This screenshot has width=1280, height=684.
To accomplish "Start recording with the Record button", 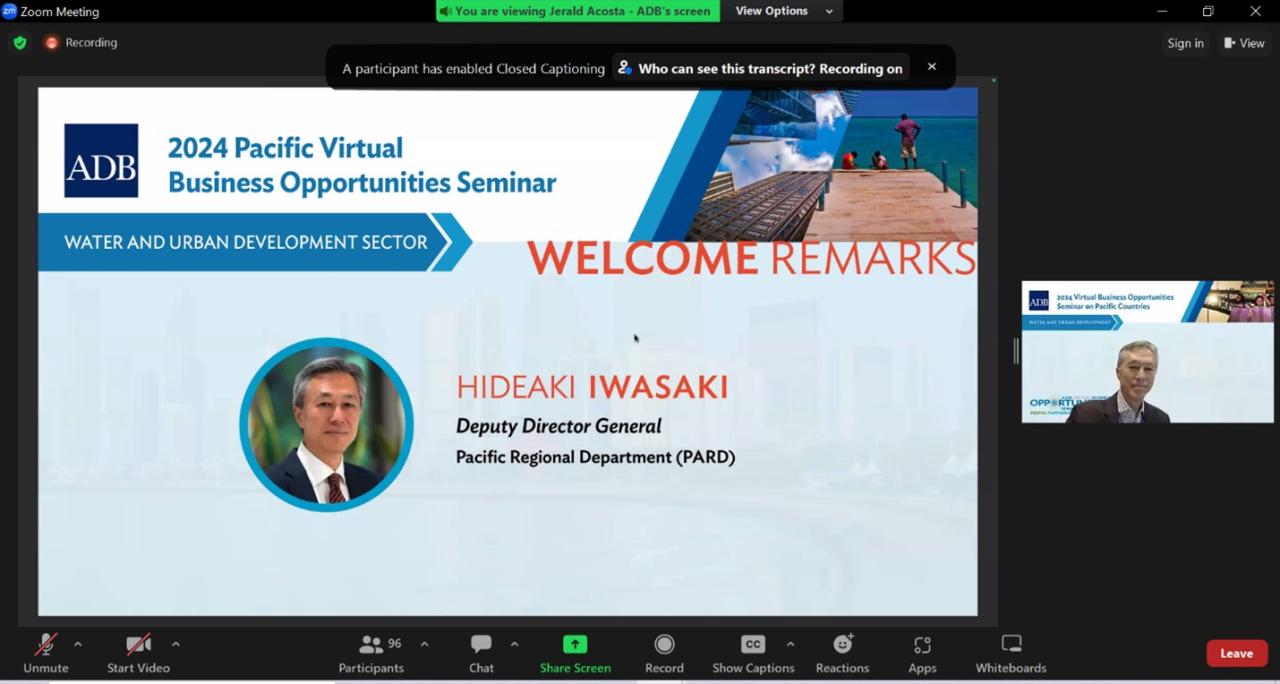I will point(664,653).
